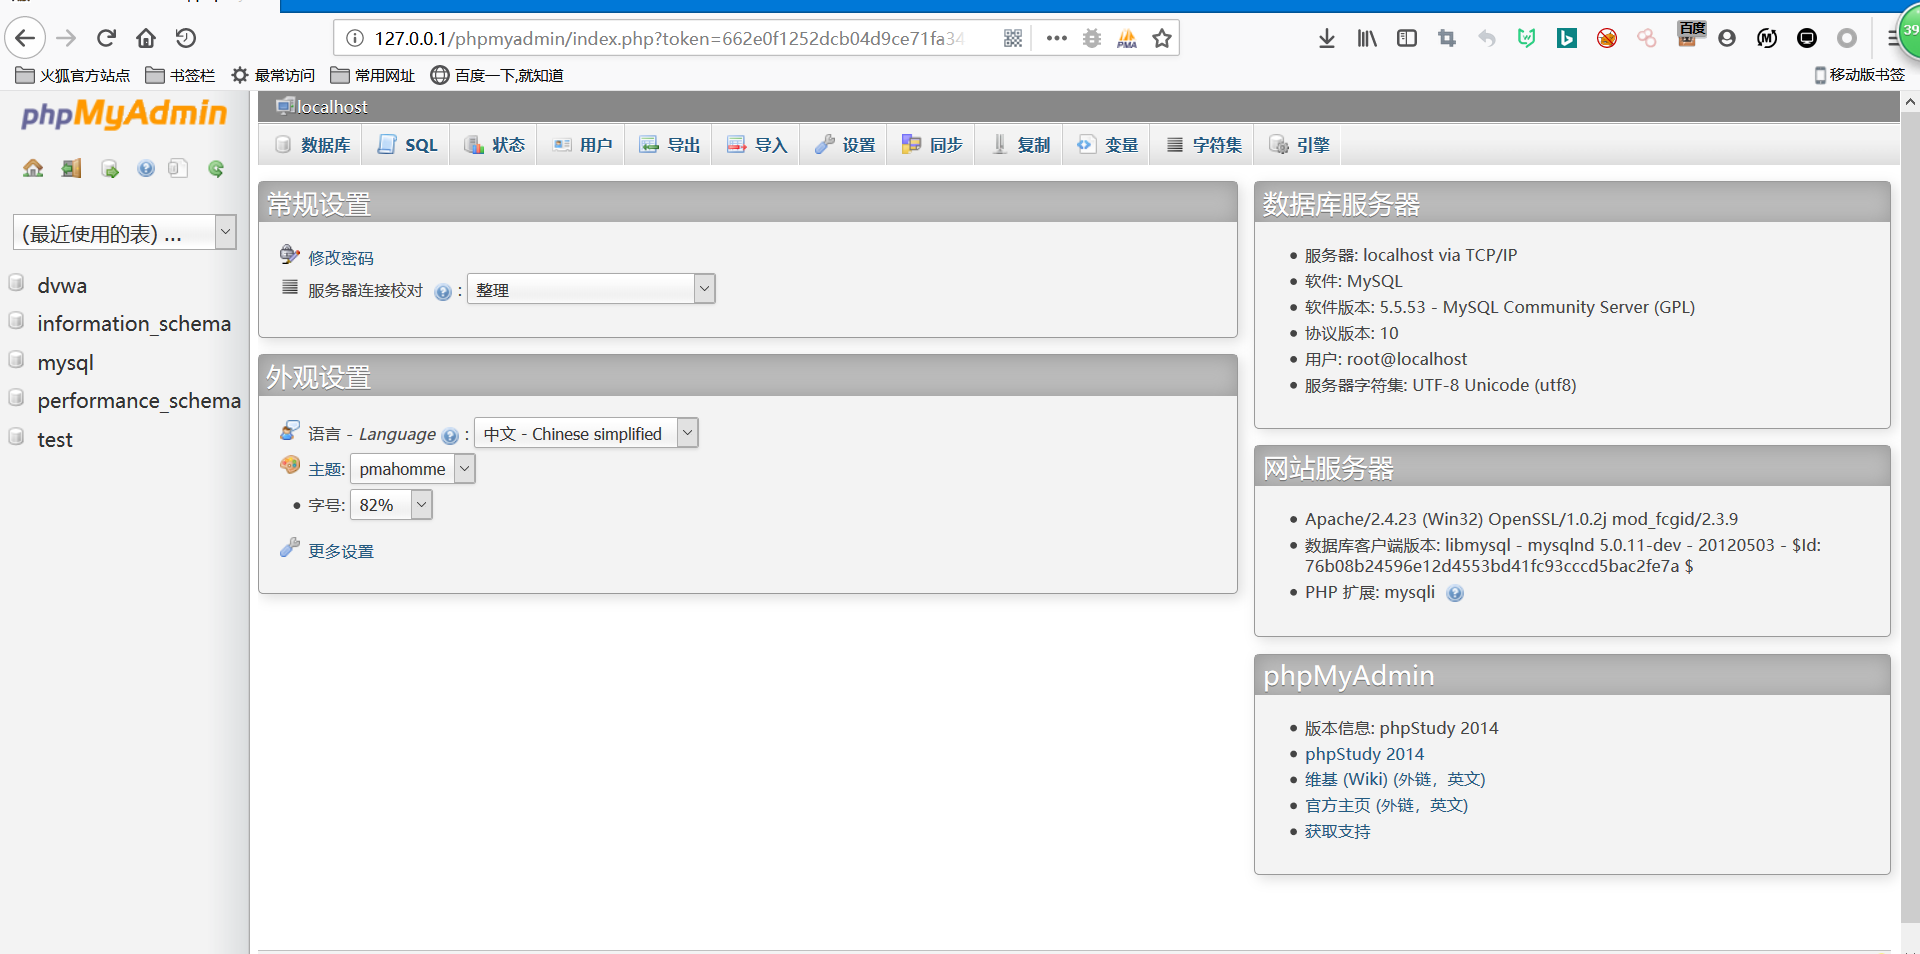Open Firefox downloads arrow icon
The width and height of the screenshot is (1920, 954).
(1327, 38)
